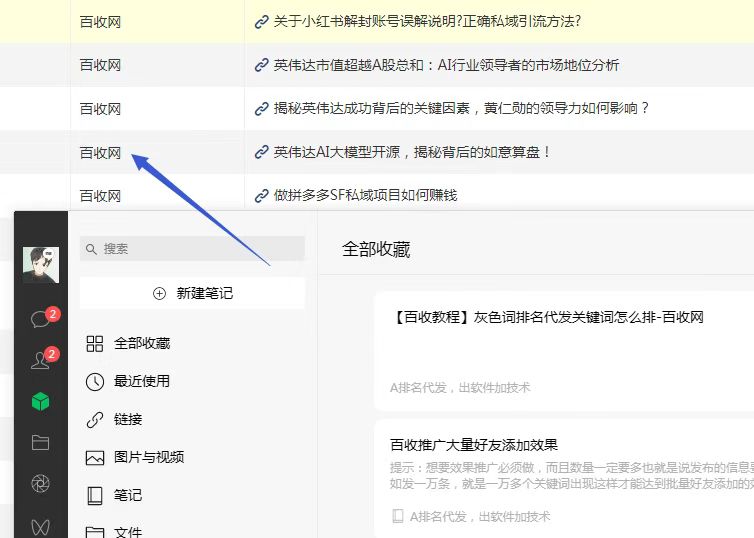Click the chain icon beside 链接
The height and width of the screenshot is (538, 754).
[x=95, y=419]
